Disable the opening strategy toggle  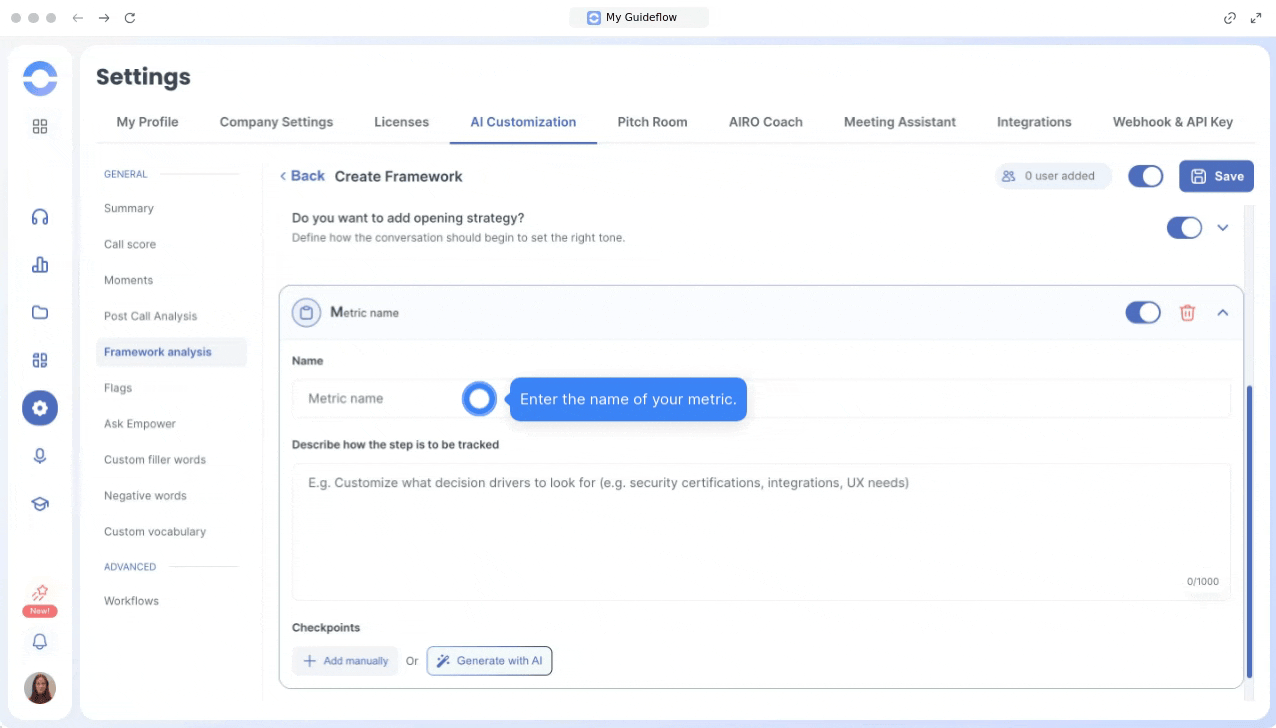click(x=1184, y=228)
